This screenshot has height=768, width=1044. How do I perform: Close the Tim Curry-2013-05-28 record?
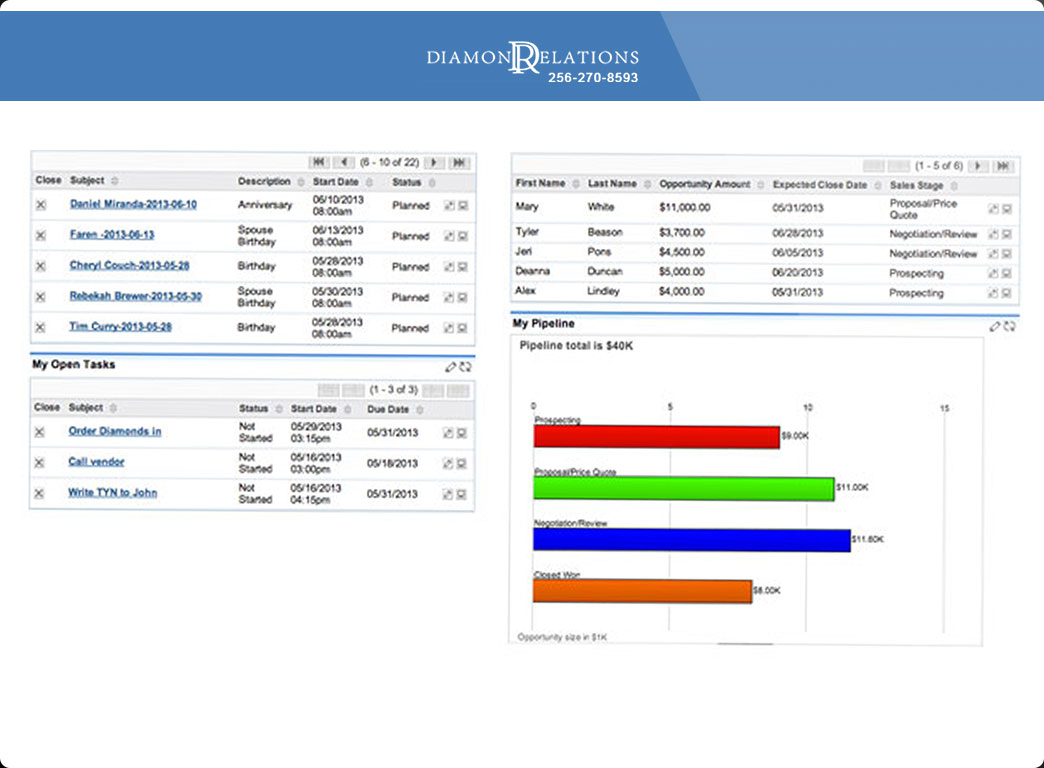pyautogui.click(x=41, y=328)
